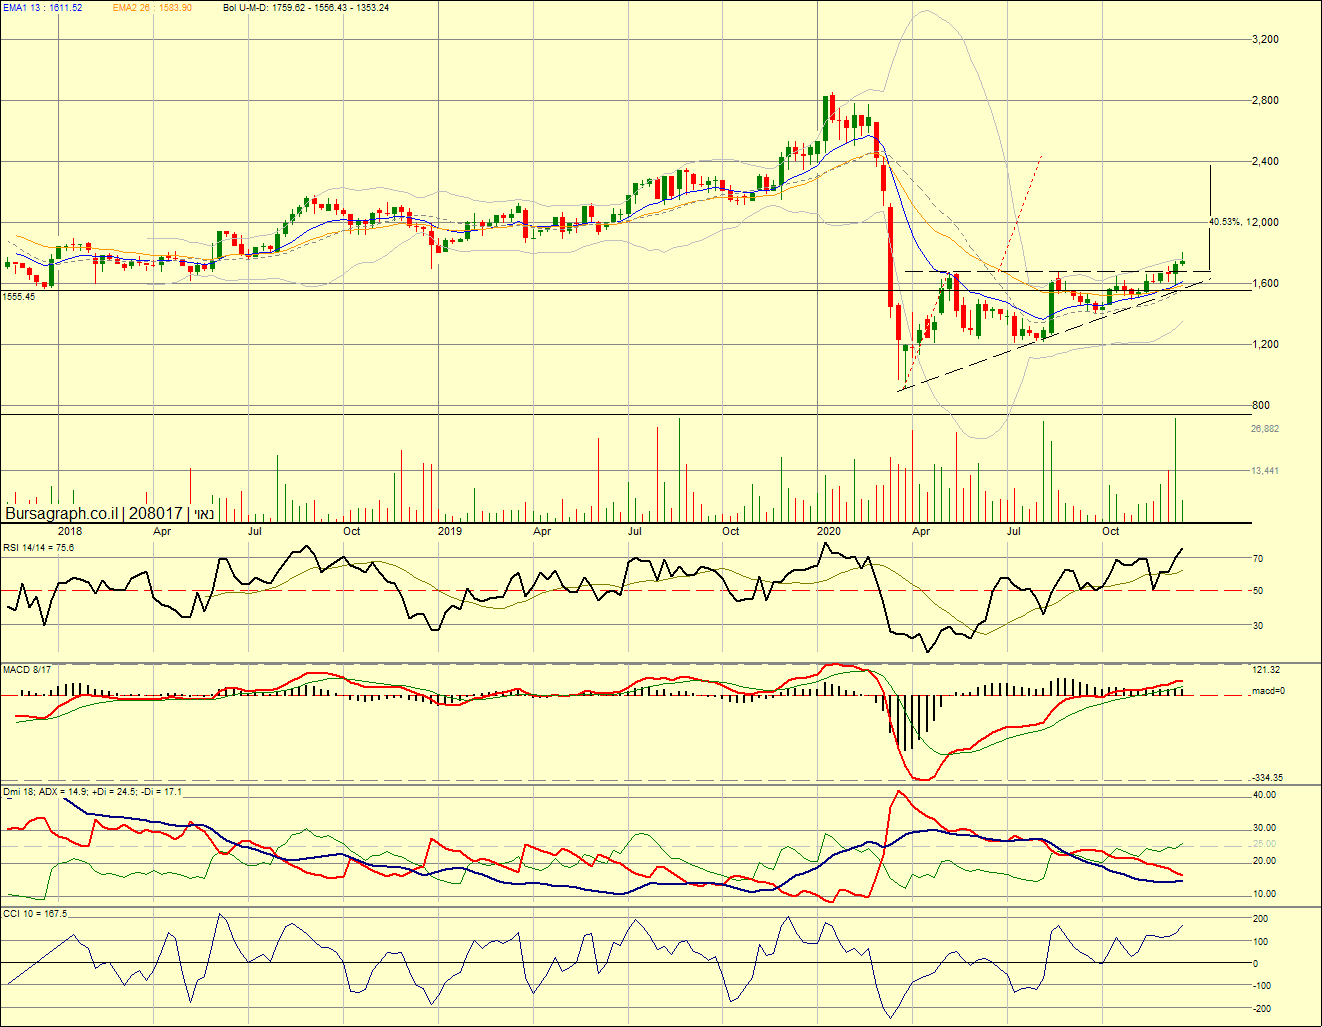Click the 121.32 MACD axis value
1322x1027 pixels.
coord(1266,669)
